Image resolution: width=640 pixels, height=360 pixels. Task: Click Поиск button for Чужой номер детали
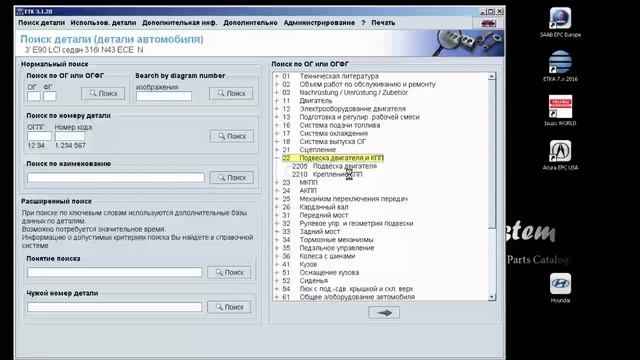pos(229,307)
